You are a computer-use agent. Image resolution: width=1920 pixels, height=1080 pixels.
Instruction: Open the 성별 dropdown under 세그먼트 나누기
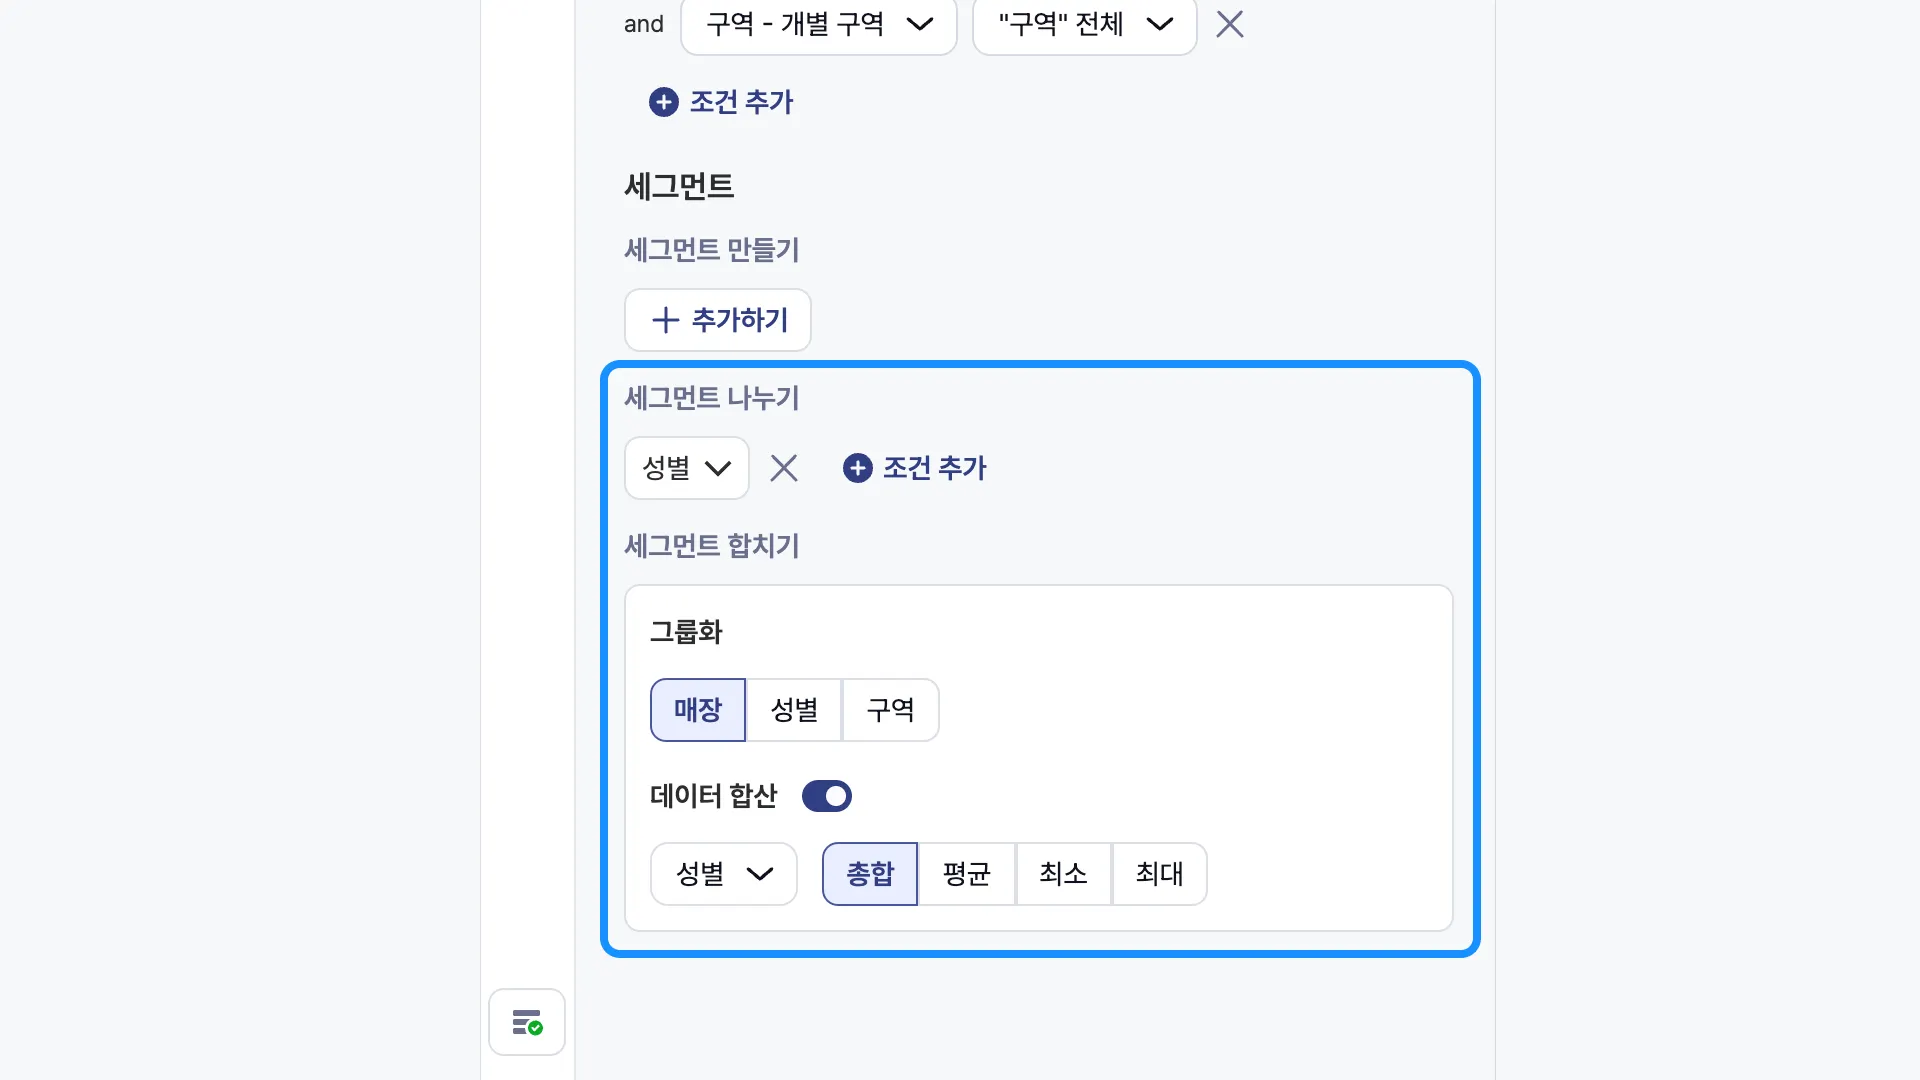coord(687,468)
